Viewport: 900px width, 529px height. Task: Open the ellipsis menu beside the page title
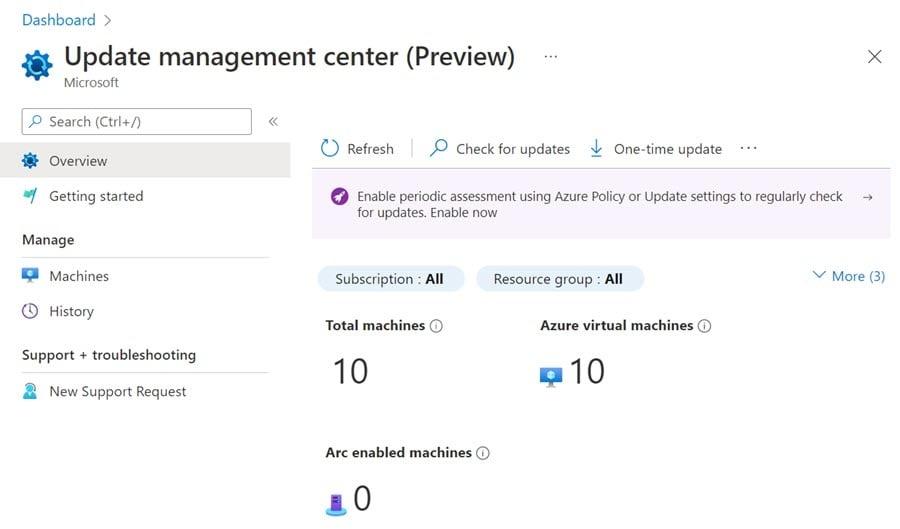pos(550,57)
